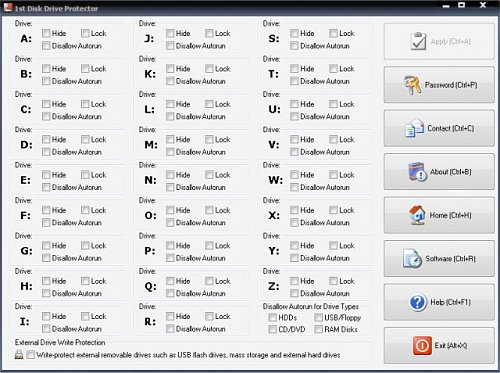Click 1st Disk Drive Protector title text
The image size is (500, 373).
point(56,8)
